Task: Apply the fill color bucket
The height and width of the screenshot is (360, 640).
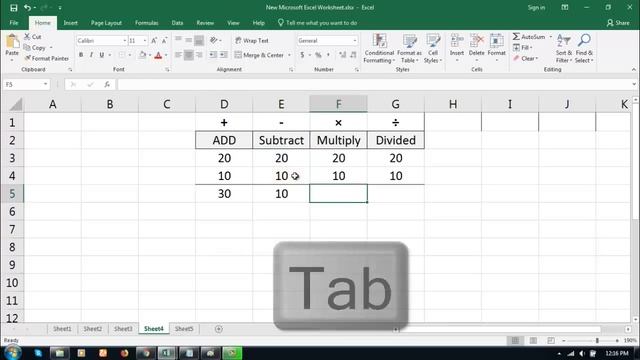Action: click(x=142, y=55)
